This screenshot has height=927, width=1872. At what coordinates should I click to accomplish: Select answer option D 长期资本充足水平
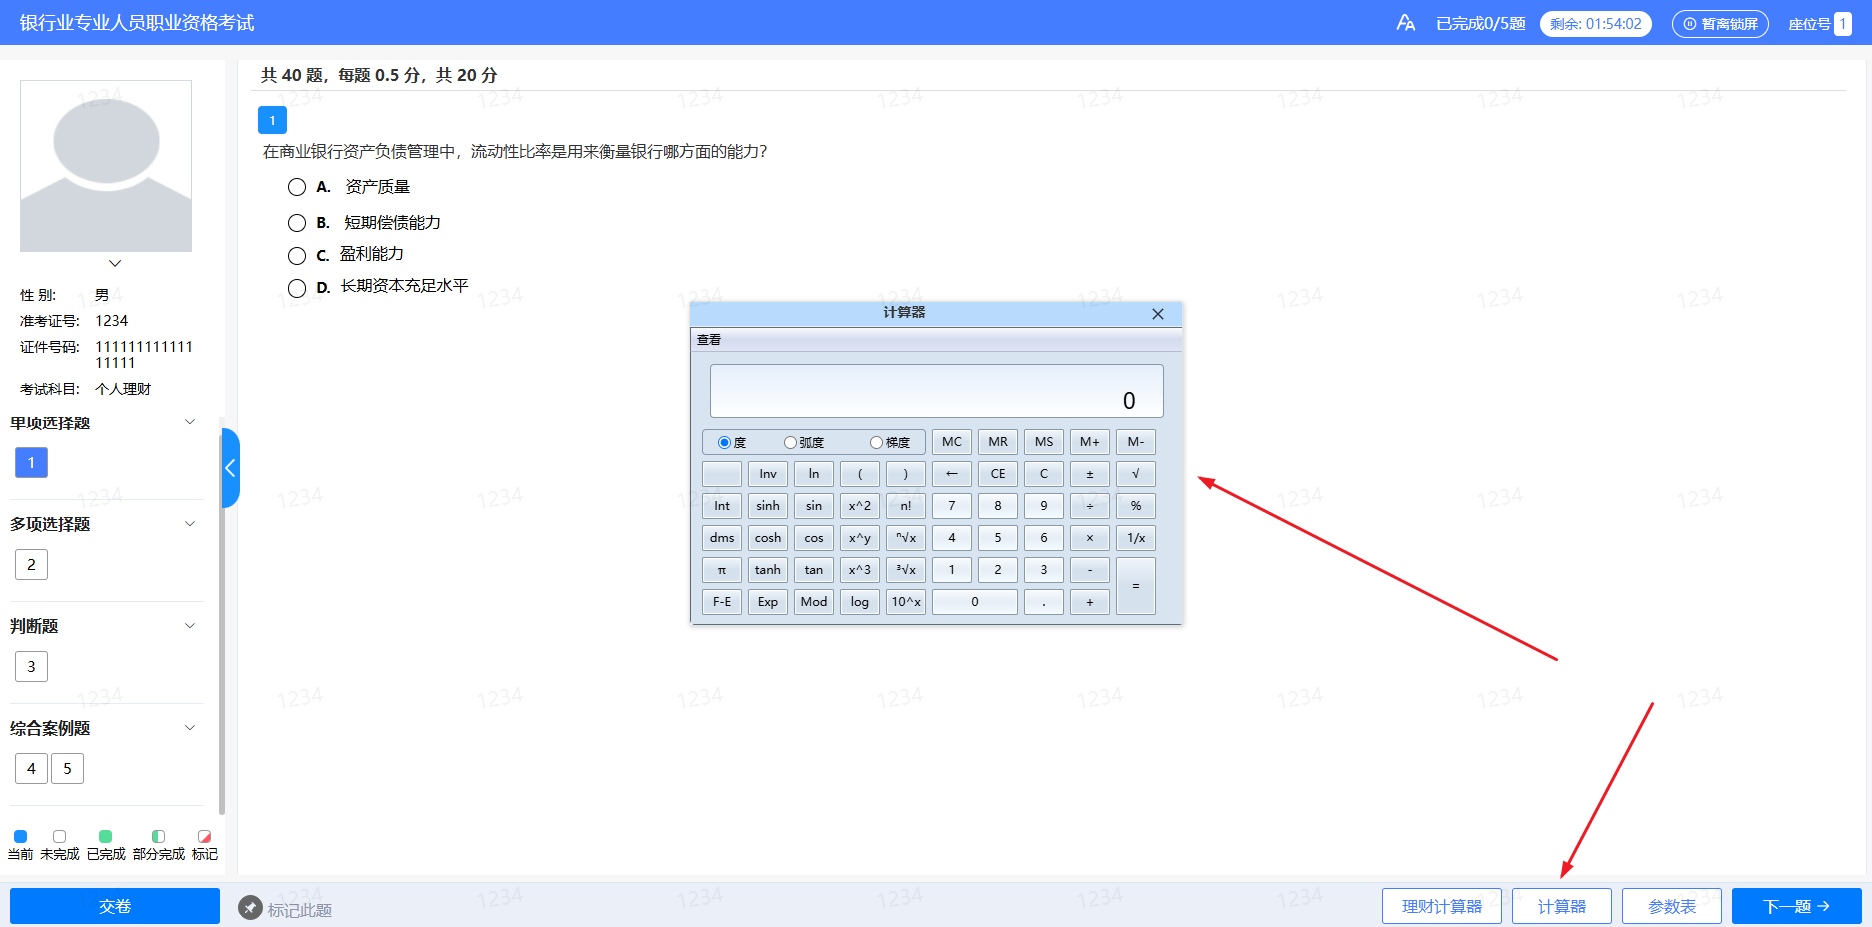(297, 289)
